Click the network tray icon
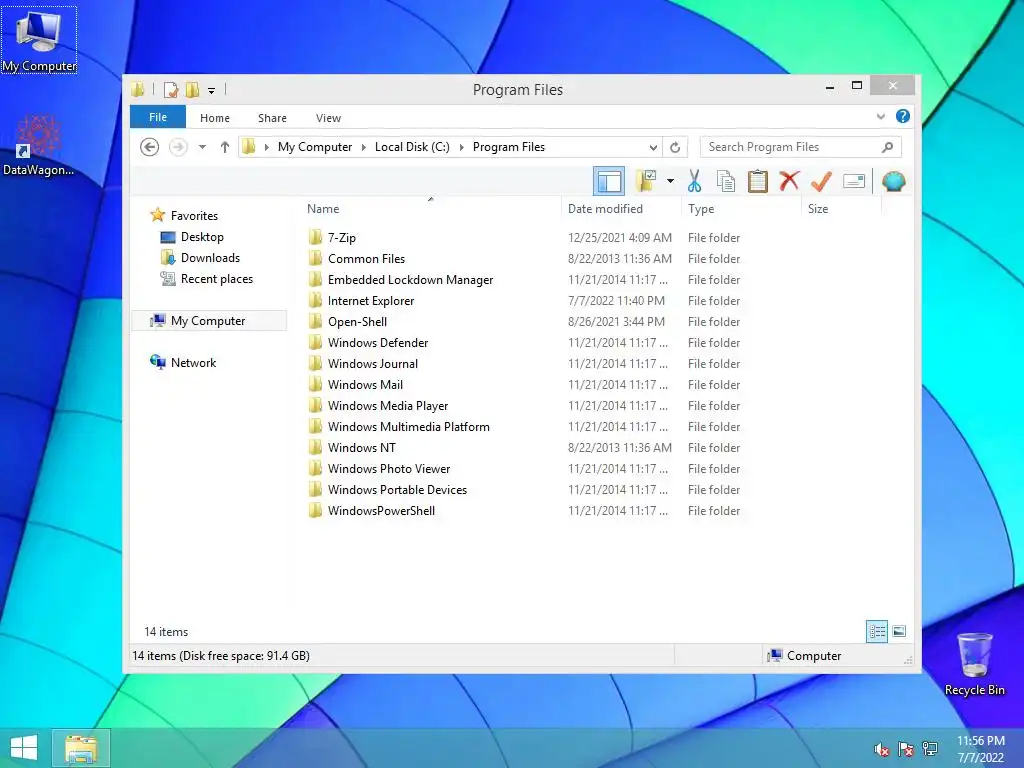 coord(930,749)
